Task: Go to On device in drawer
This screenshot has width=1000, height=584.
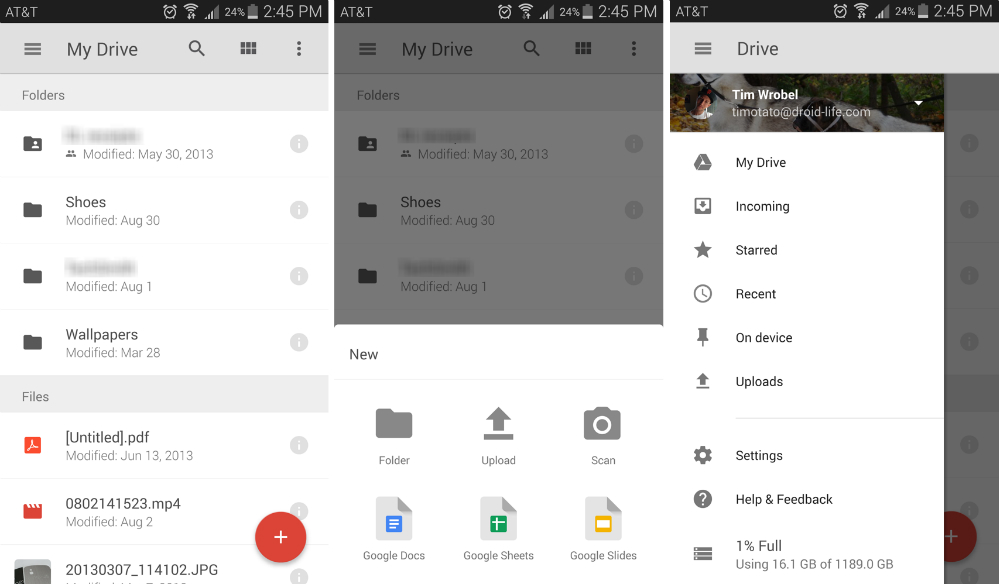Action: (x=763, y=338)
